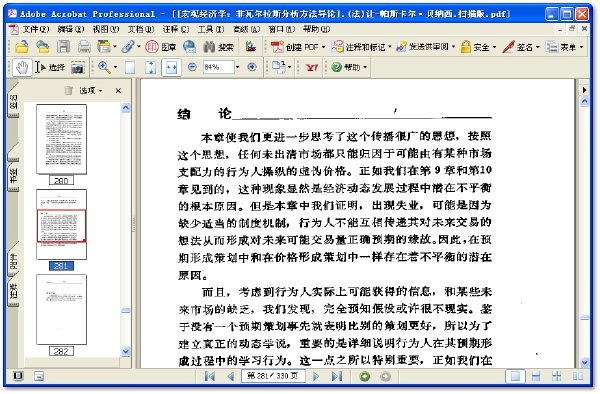Click the Zoom out minus button
This screenshot has width=600, height=394.
[x=192, y=67]
